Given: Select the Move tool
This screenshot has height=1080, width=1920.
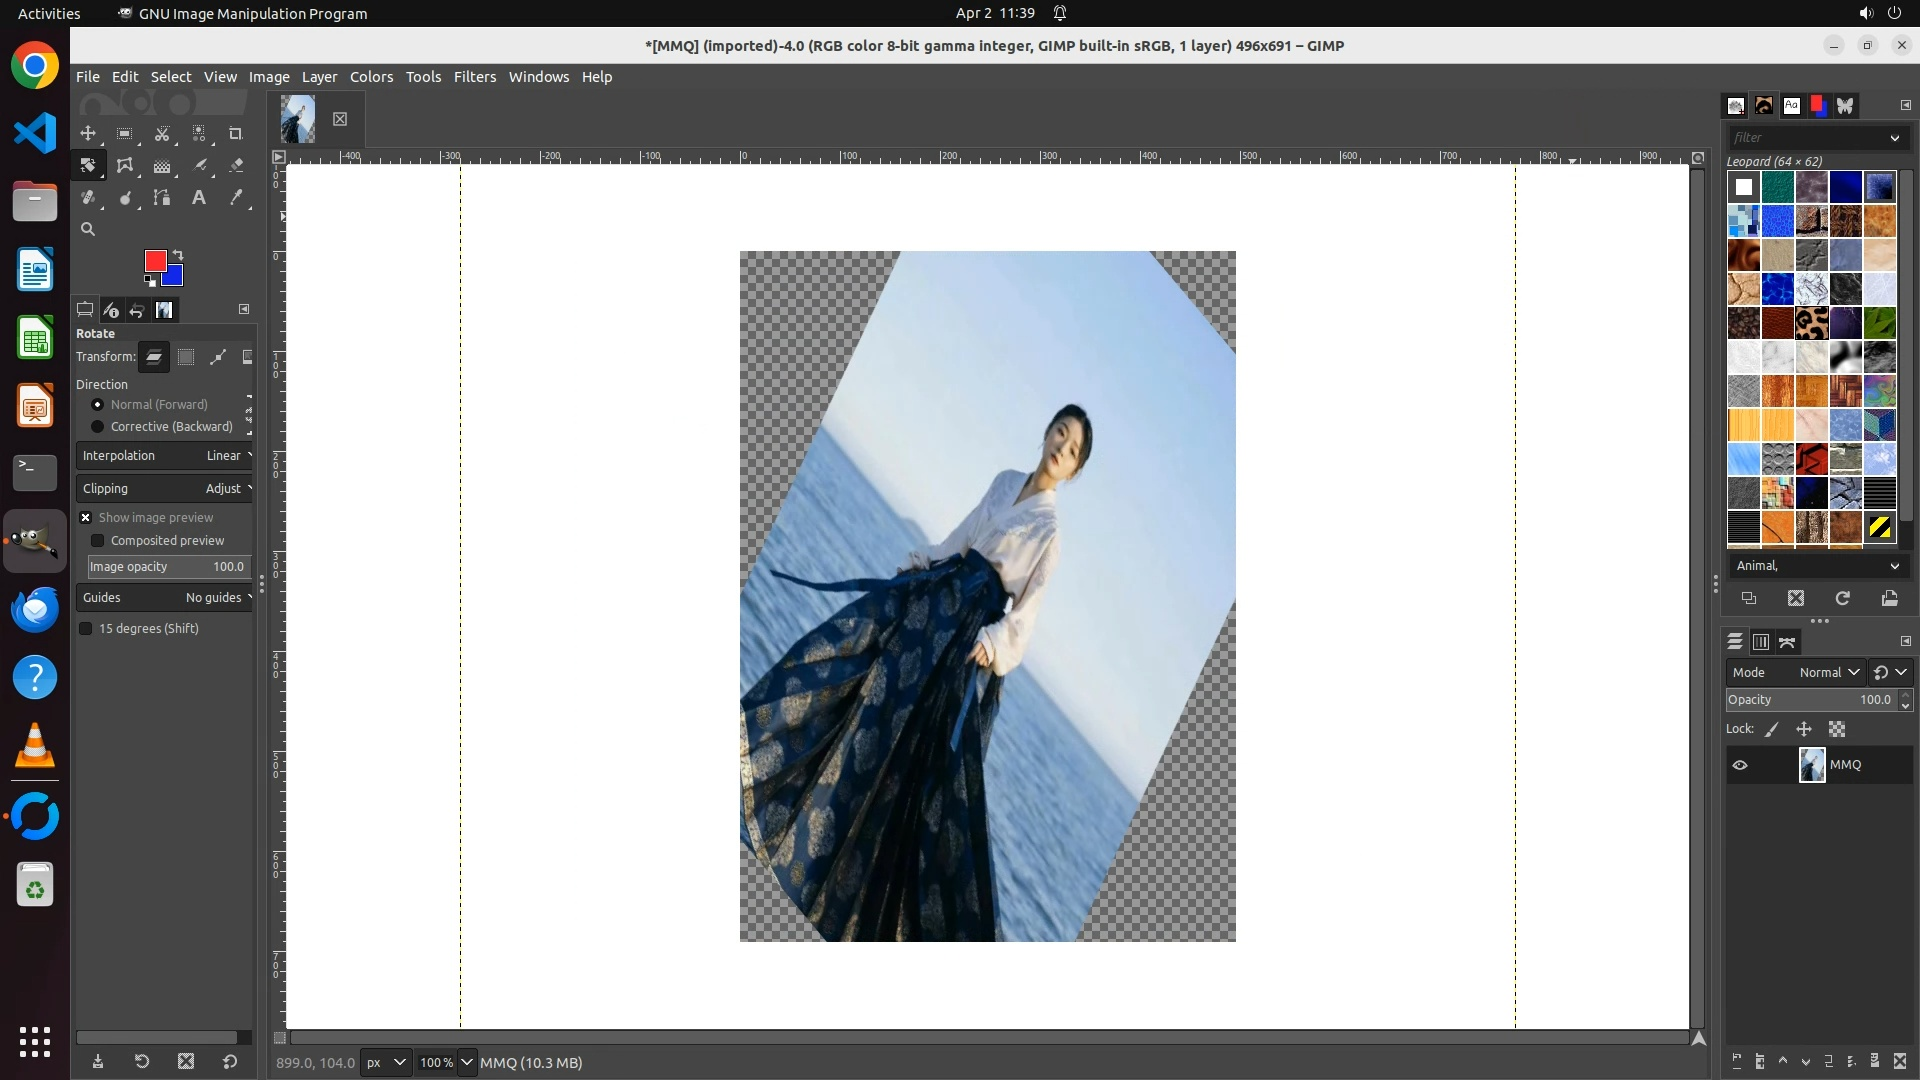Looking at the screenshot, I should [x=88, y=133].
